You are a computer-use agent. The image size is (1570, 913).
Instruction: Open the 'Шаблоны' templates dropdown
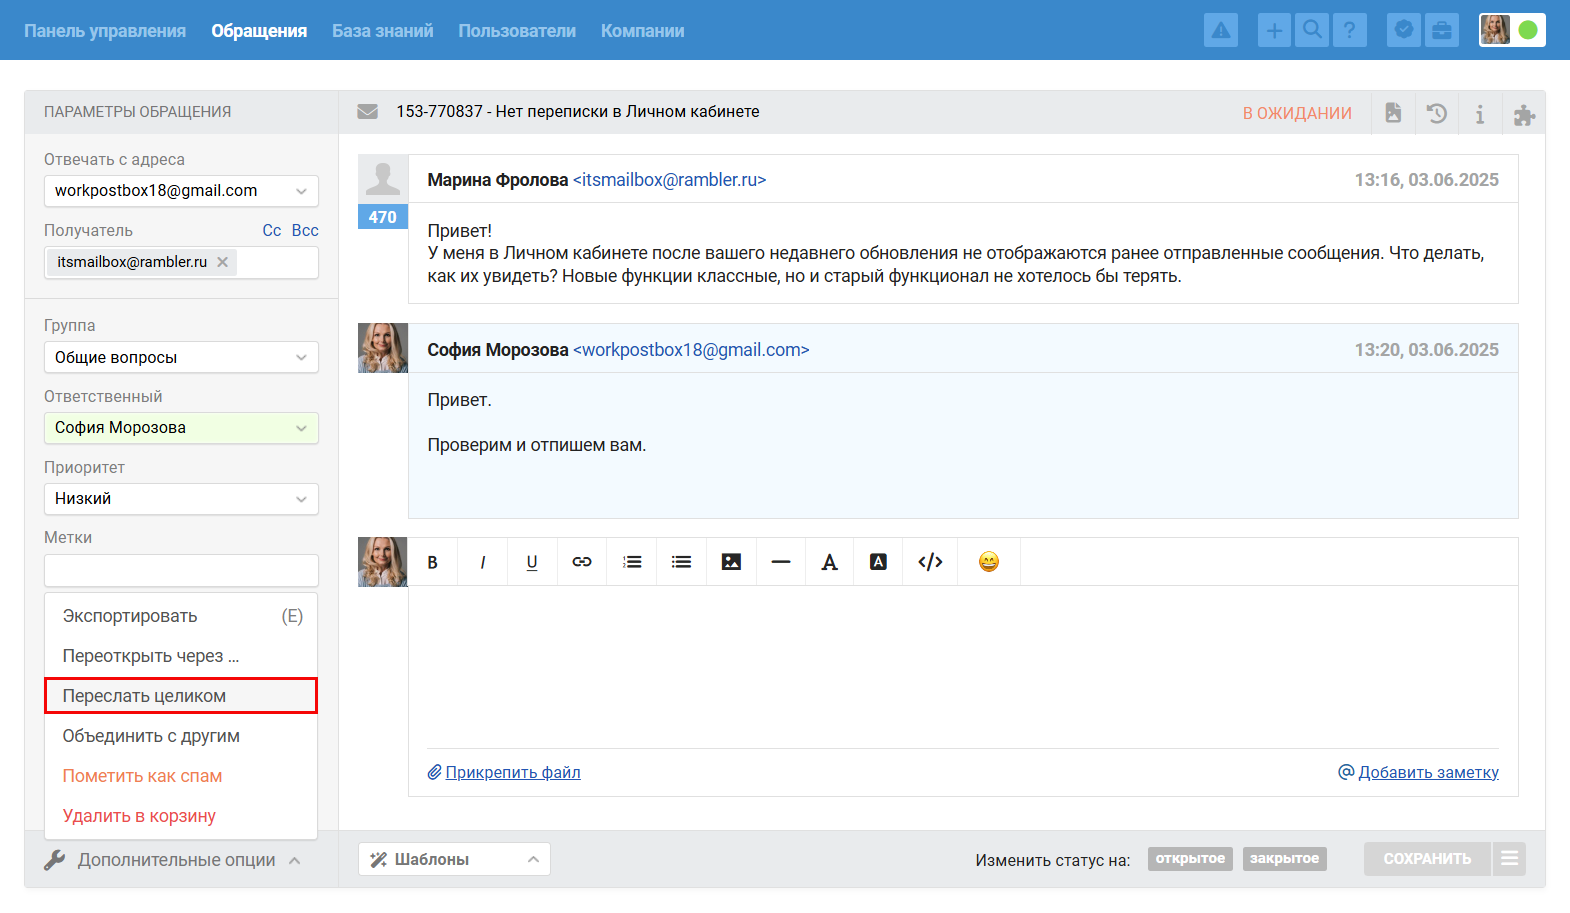(x=454, y=860)
